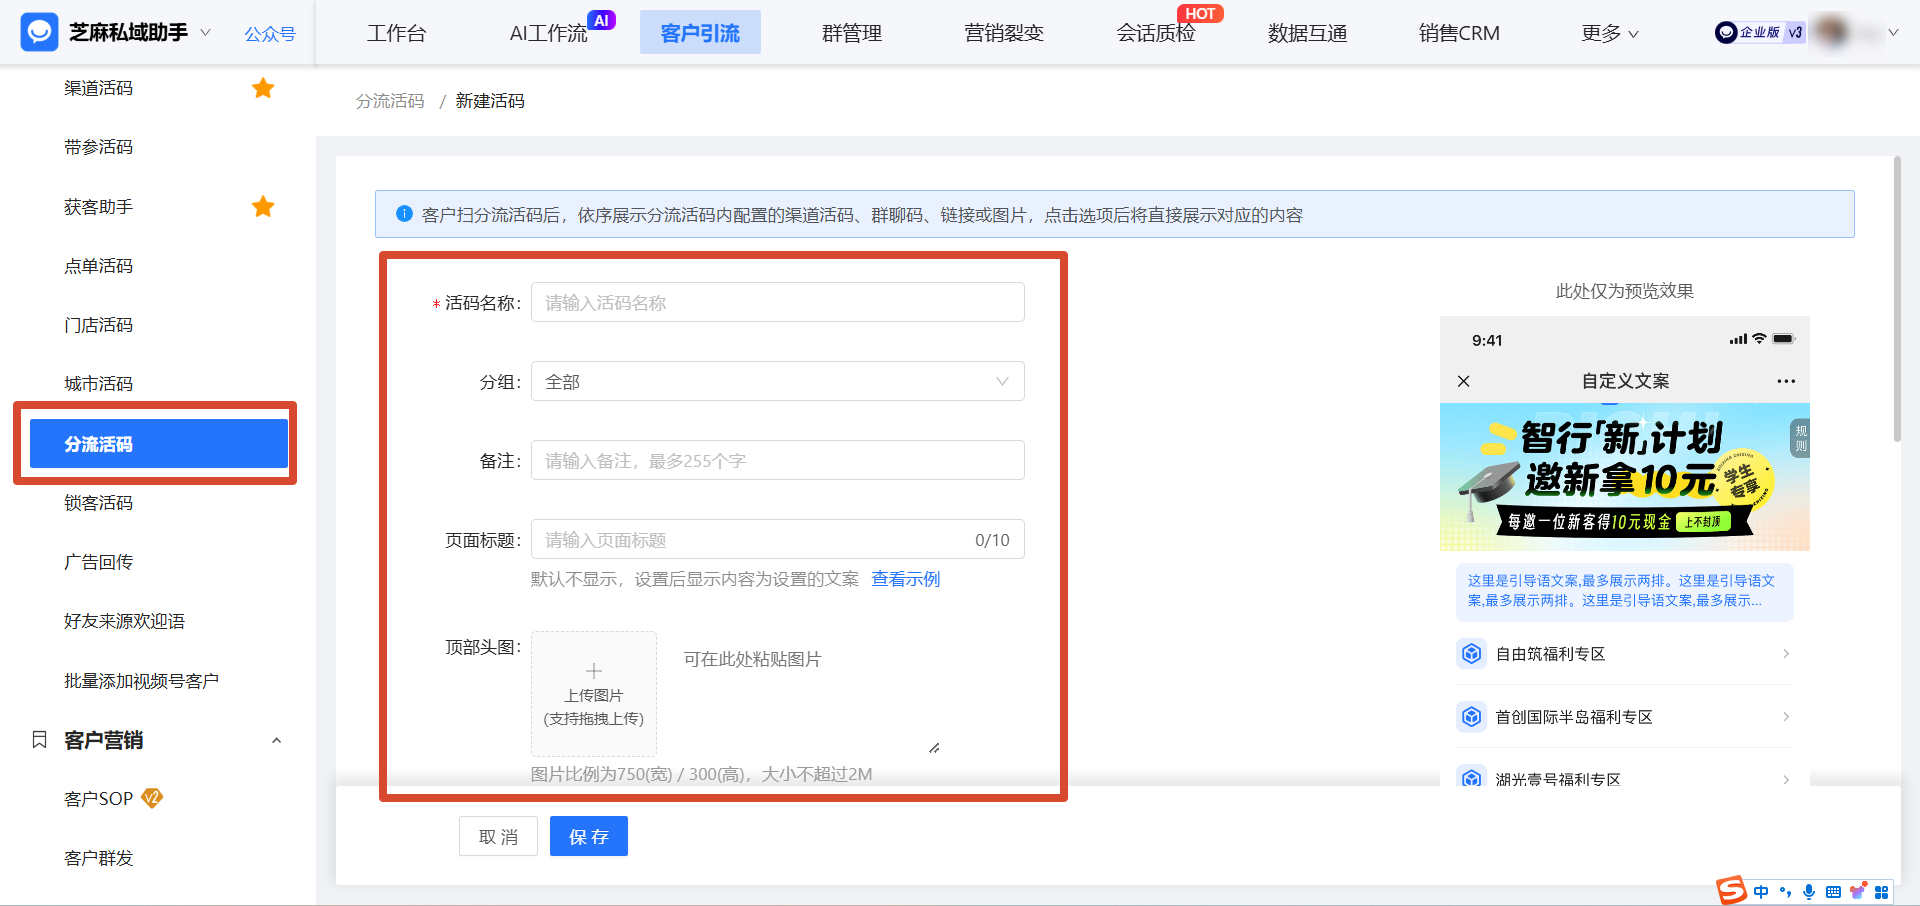
Task: Click the user avatar in top bar
Action: point(1833,32)
